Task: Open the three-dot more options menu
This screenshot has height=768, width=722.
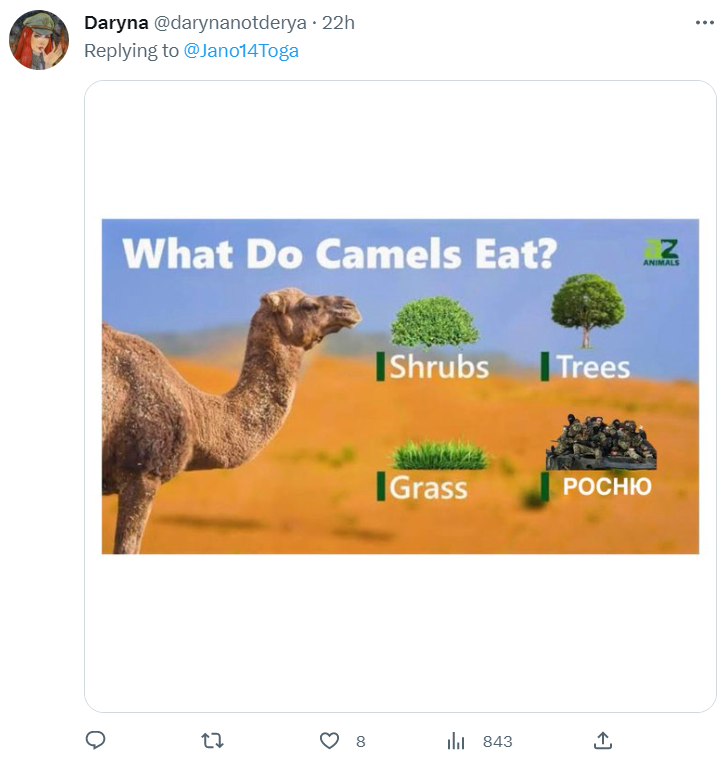Action: coord(703,22)
